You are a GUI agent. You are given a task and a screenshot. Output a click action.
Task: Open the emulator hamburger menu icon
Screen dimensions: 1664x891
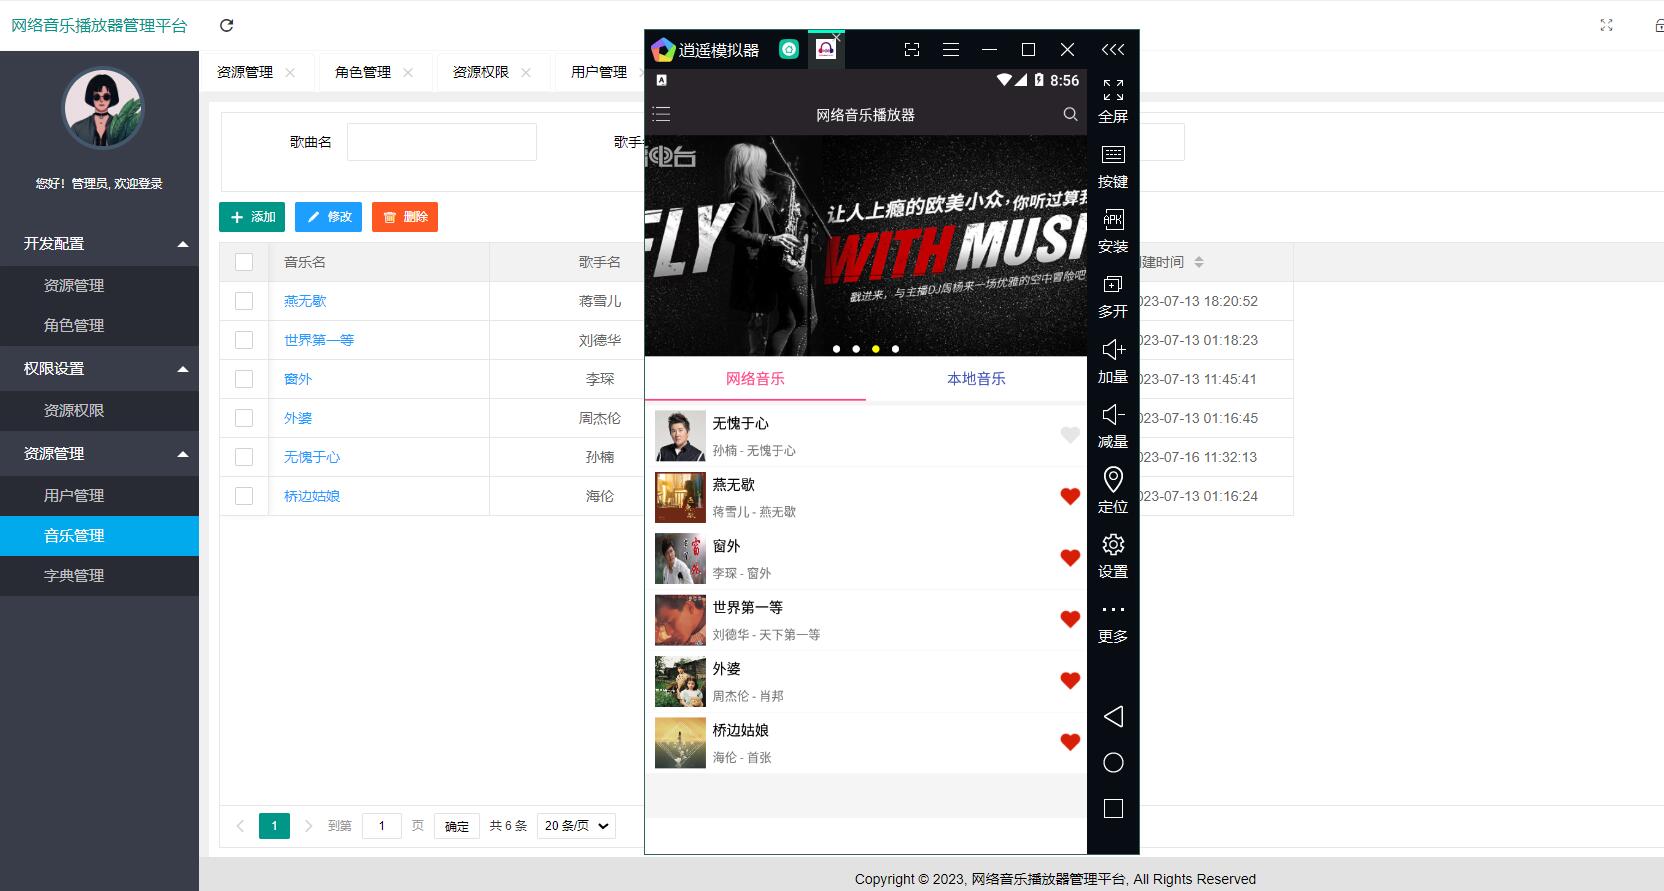pyautogui.click(x=951, y=50)
